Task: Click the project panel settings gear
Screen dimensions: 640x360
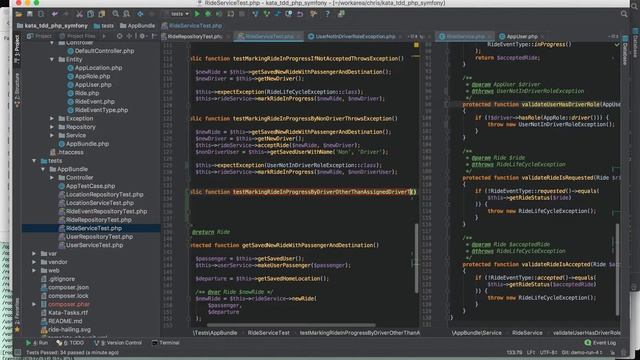Action: pos(142,36)
